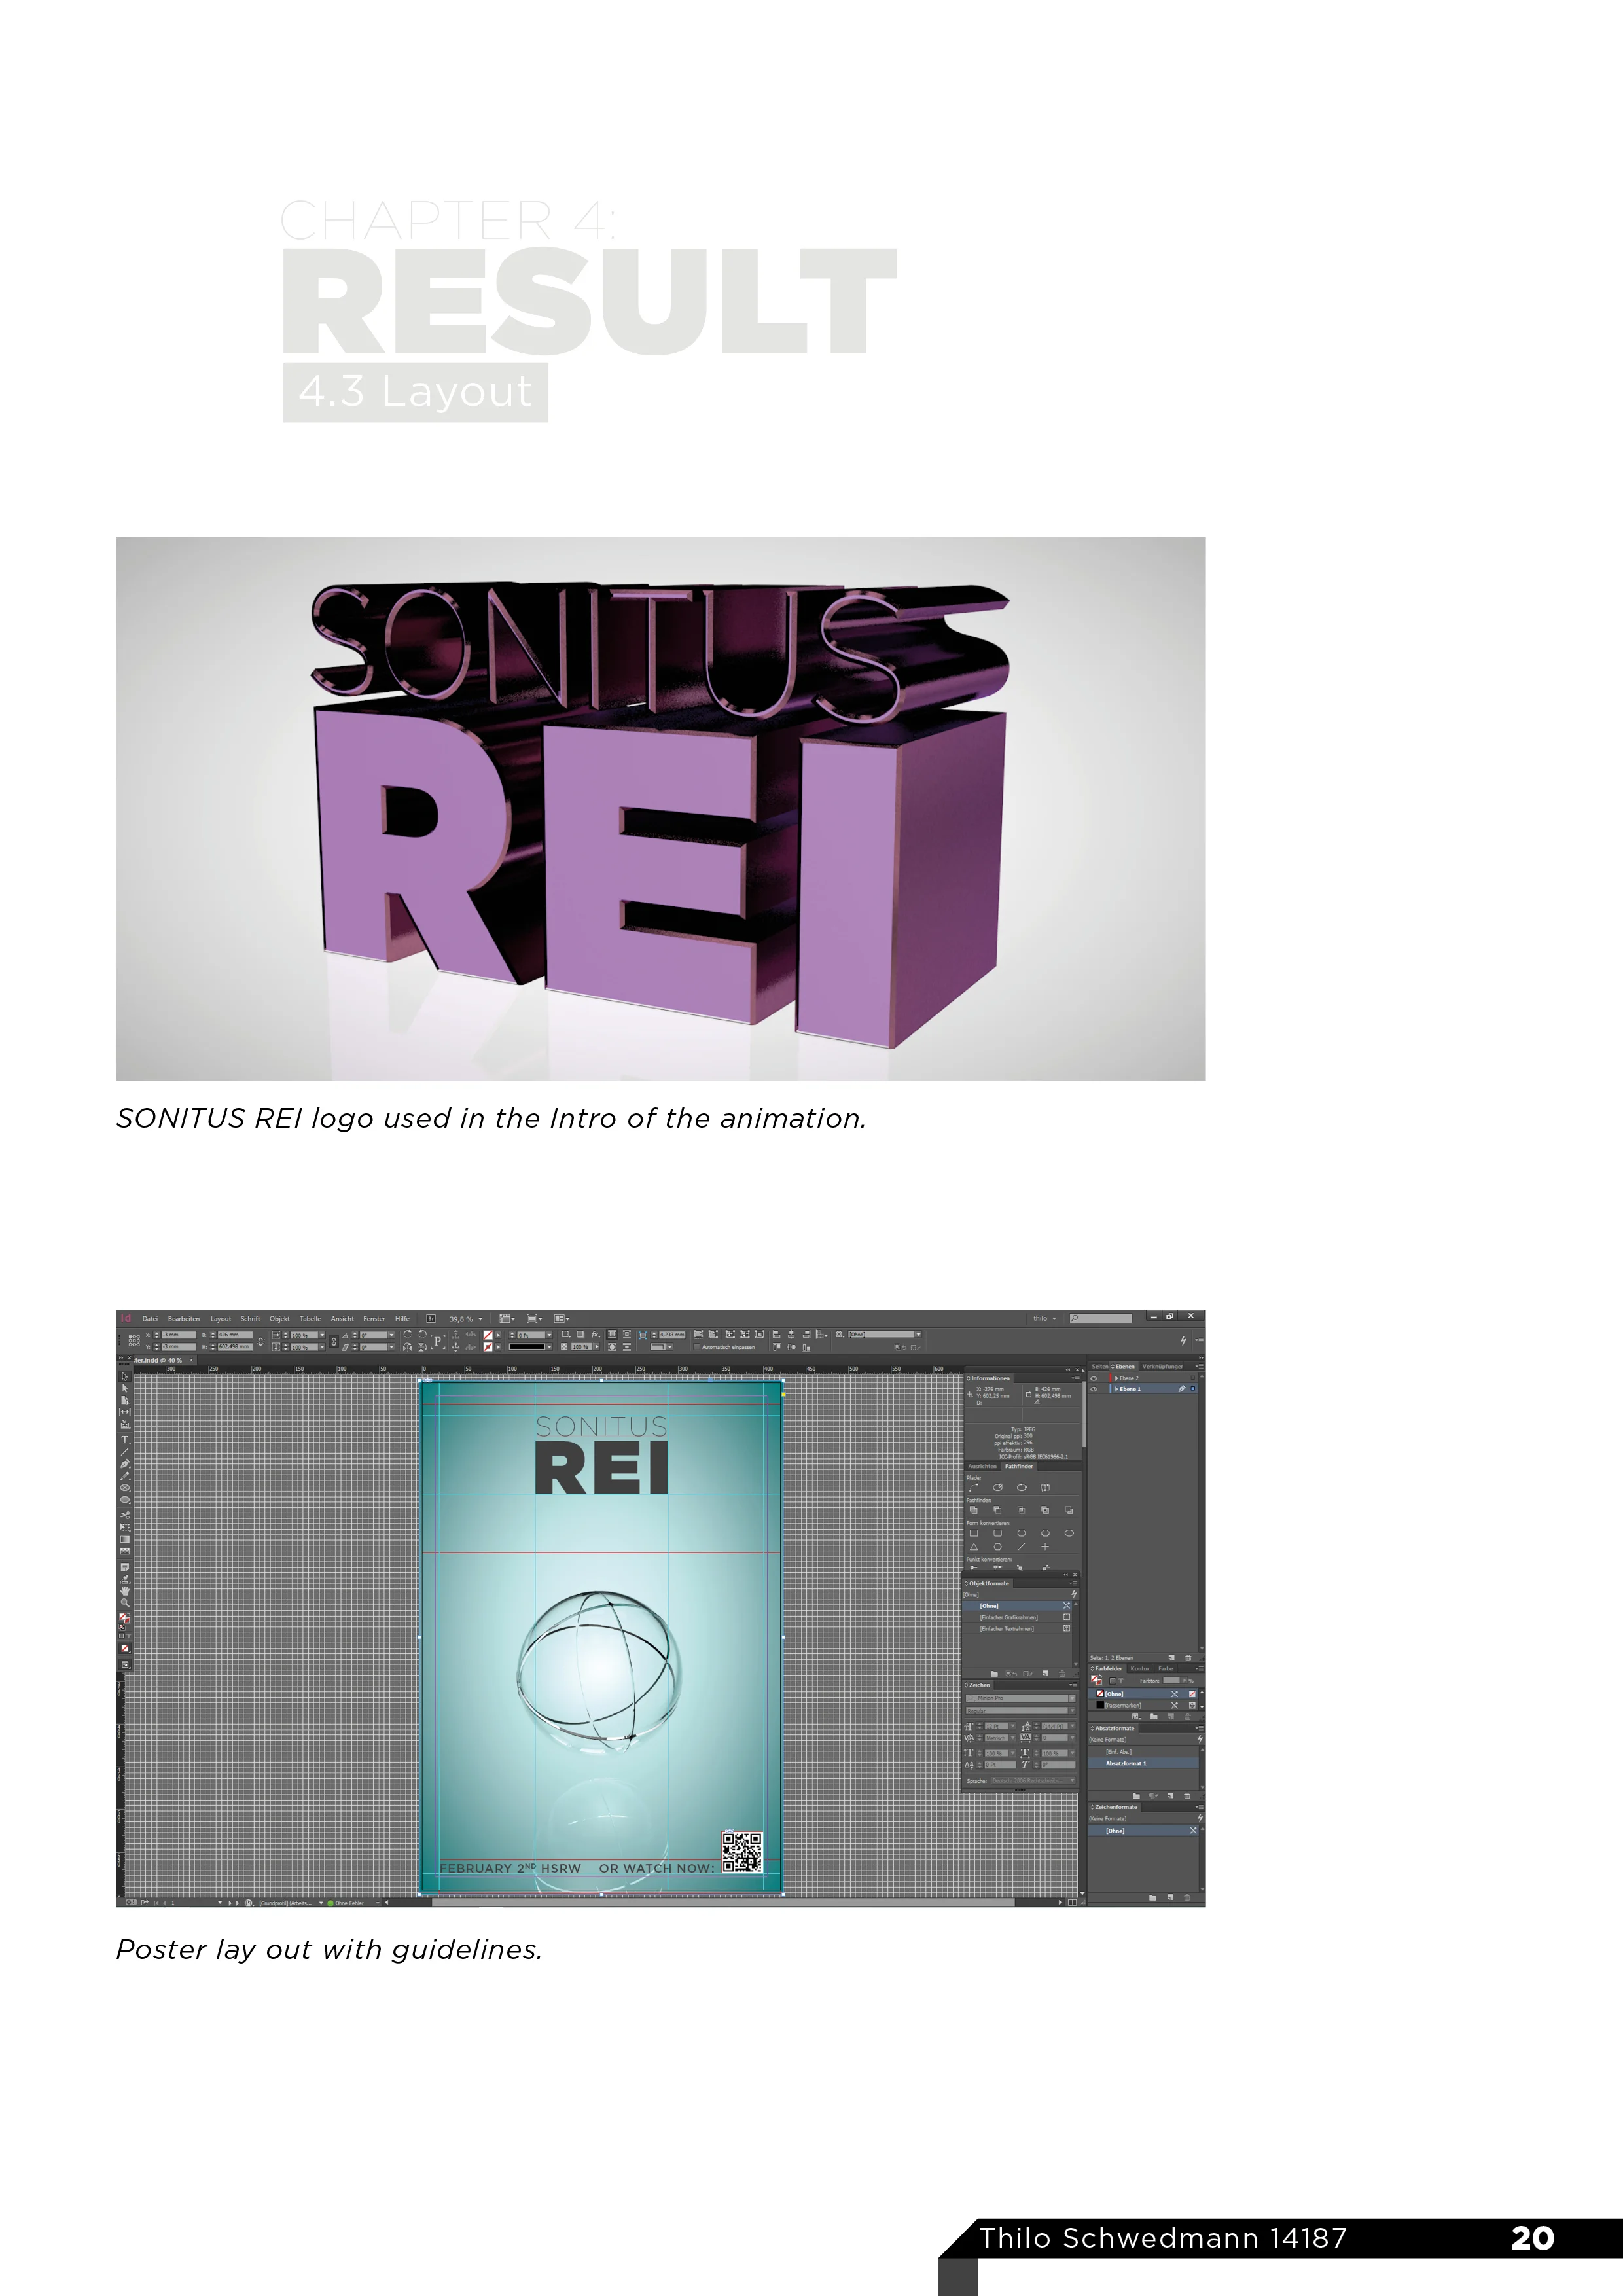
Task: Activate the Zoom magnifier tool
Action: [x=125, y=1603]
